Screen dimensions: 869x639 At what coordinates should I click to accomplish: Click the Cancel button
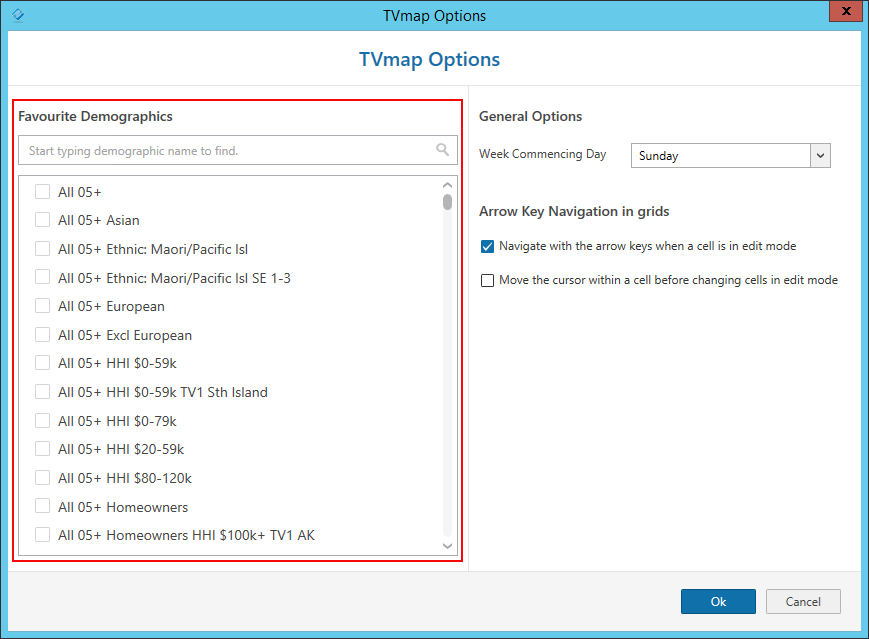pyautogui.click(x=803, y=601)
